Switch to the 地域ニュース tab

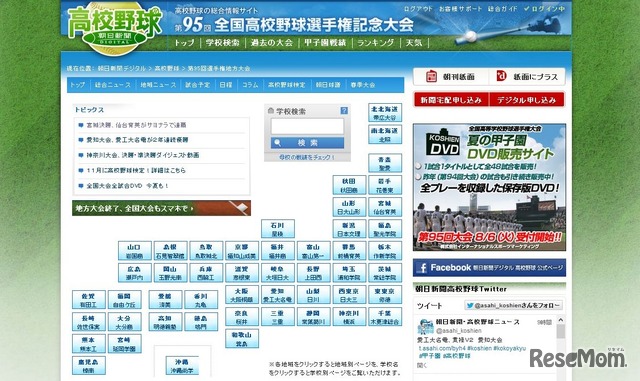coord(158,85)
